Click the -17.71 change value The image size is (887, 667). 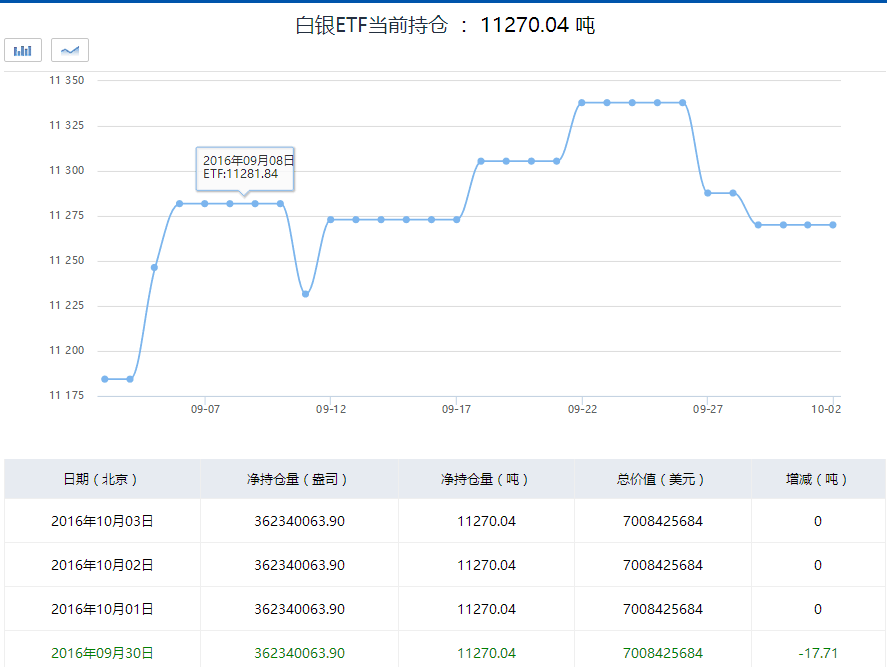[817, 653]
